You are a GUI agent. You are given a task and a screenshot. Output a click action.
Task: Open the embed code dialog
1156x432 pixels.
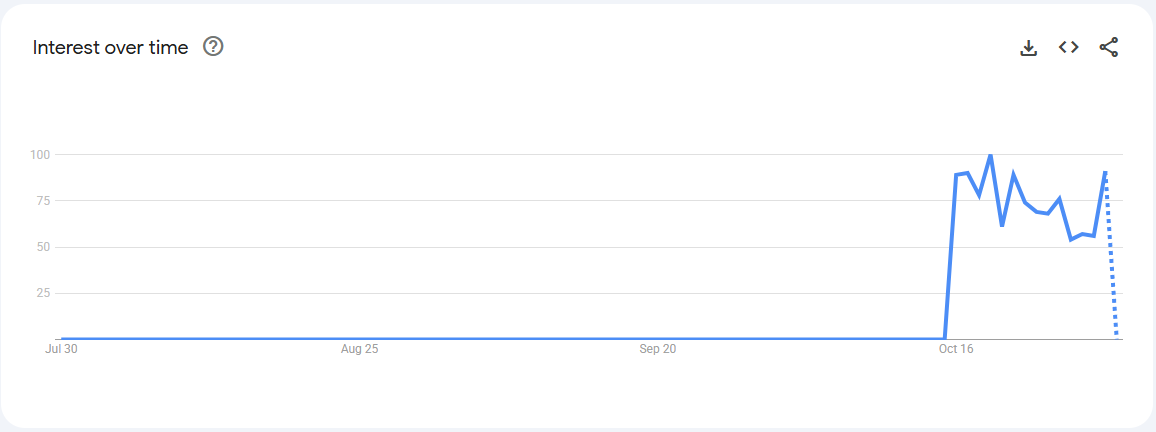pos(1068,47)
